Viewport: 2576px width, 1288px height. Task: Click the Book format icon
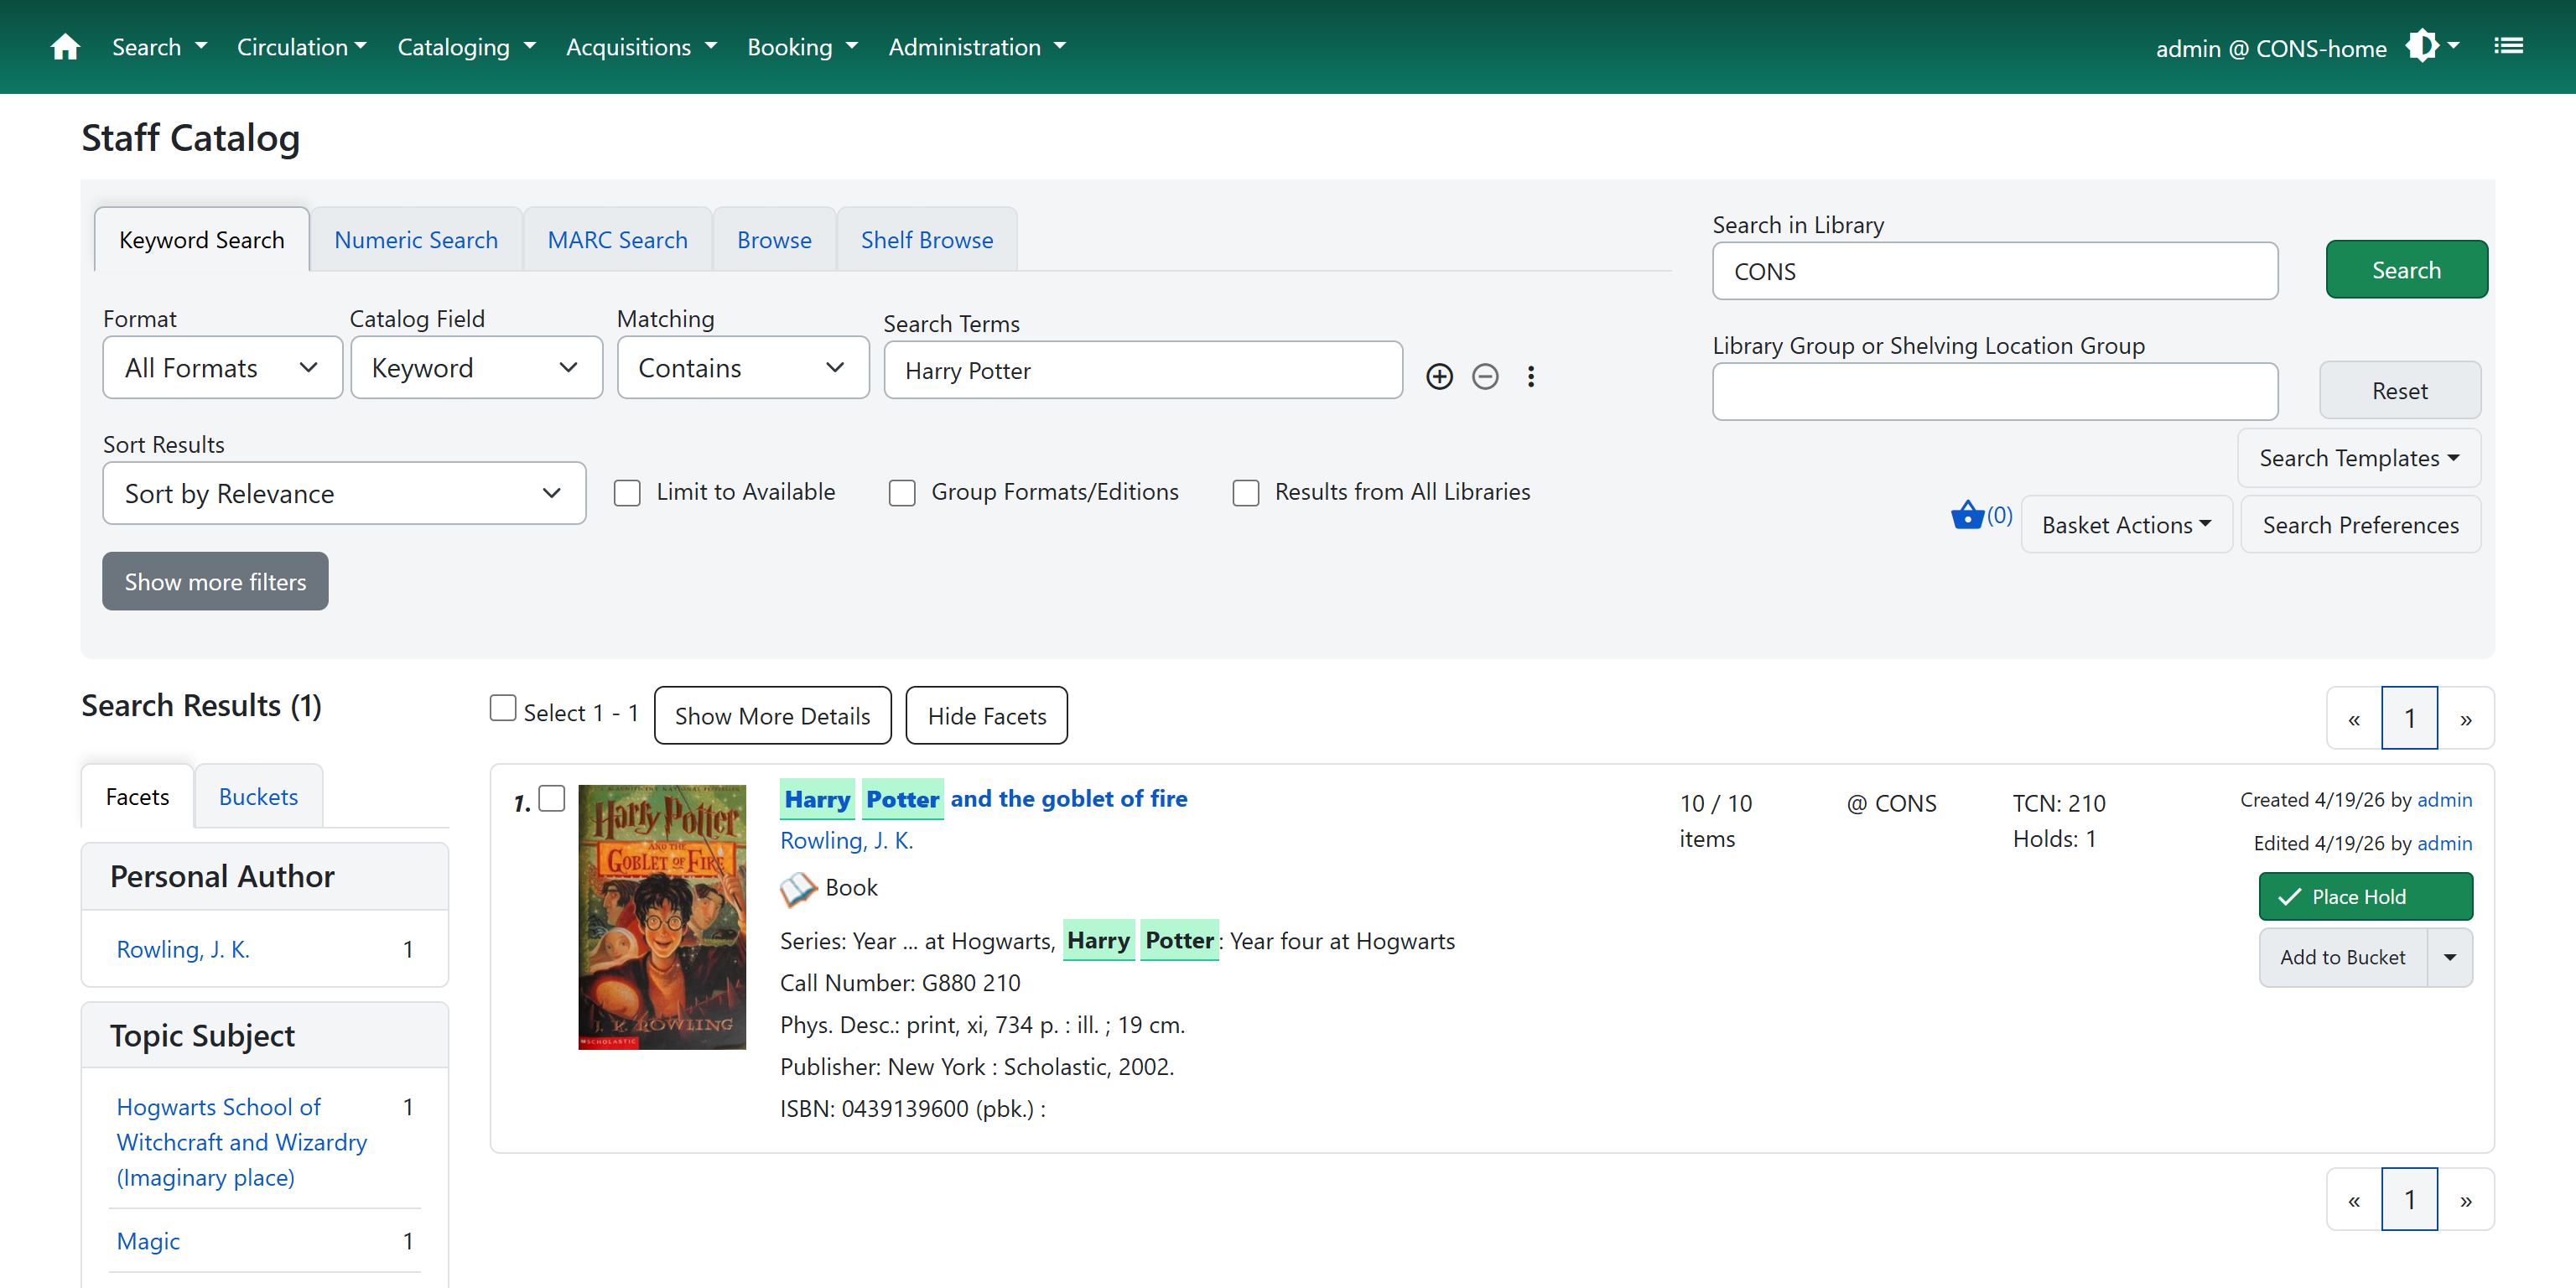tap(798, 888)
